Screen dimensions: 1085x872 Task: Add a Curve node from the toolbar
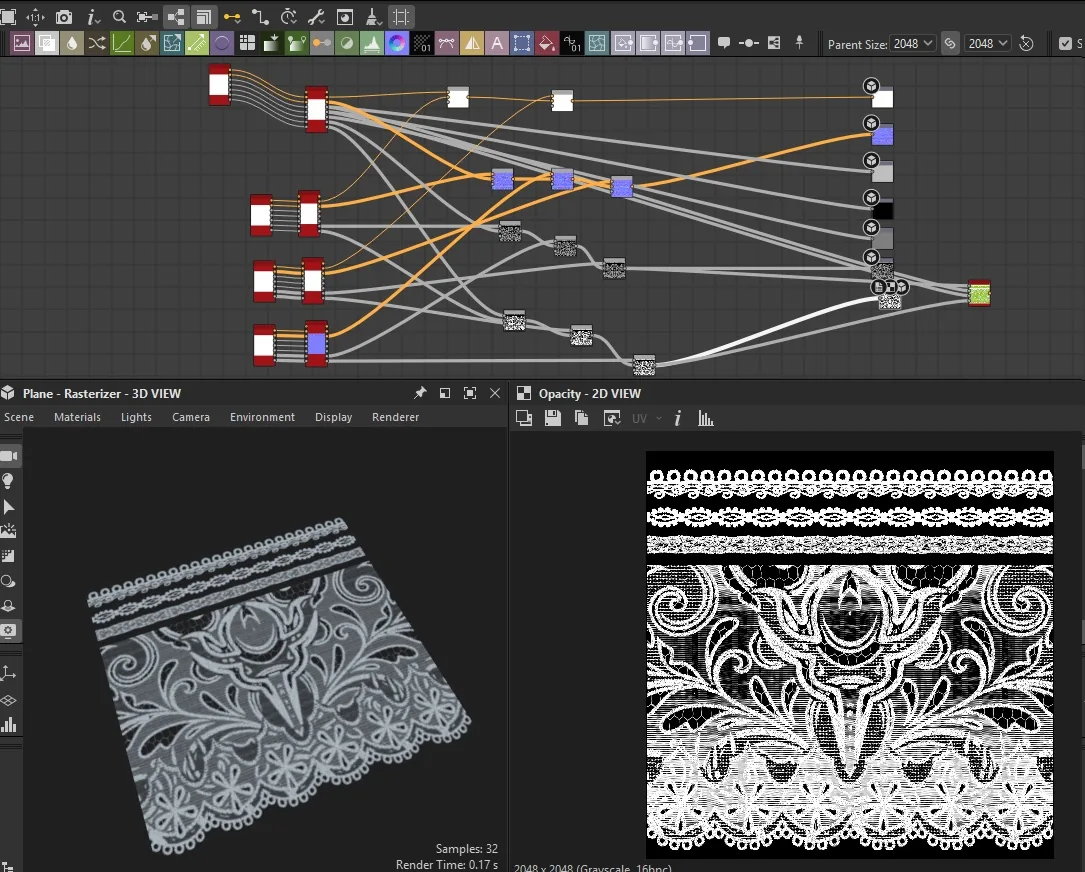[x=122, y=43]
